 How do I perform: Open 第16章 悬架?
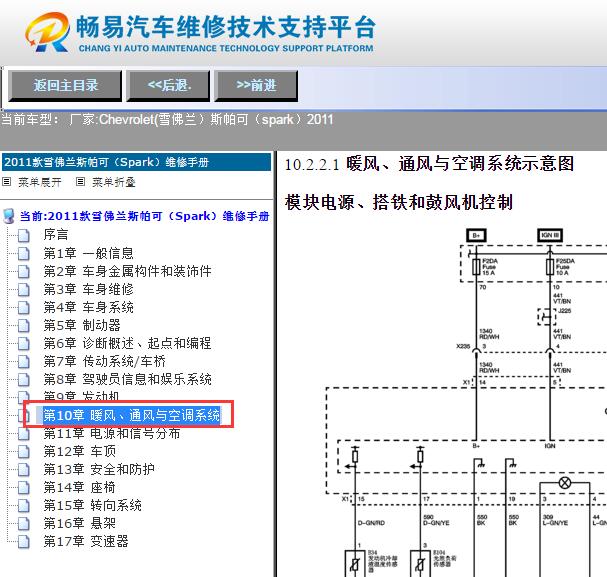click(79, 523)
